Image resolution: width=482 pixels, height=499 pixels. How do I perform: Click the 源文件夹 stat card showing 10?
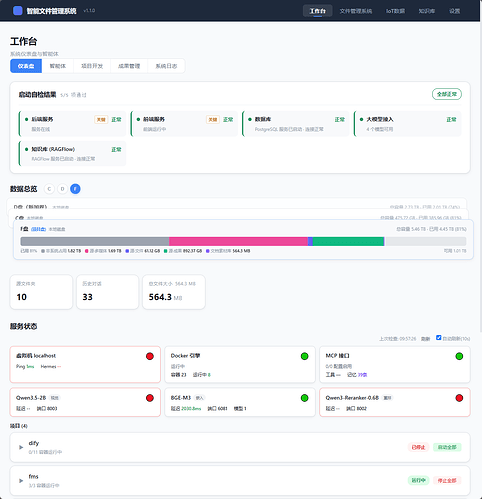(41, 292)
